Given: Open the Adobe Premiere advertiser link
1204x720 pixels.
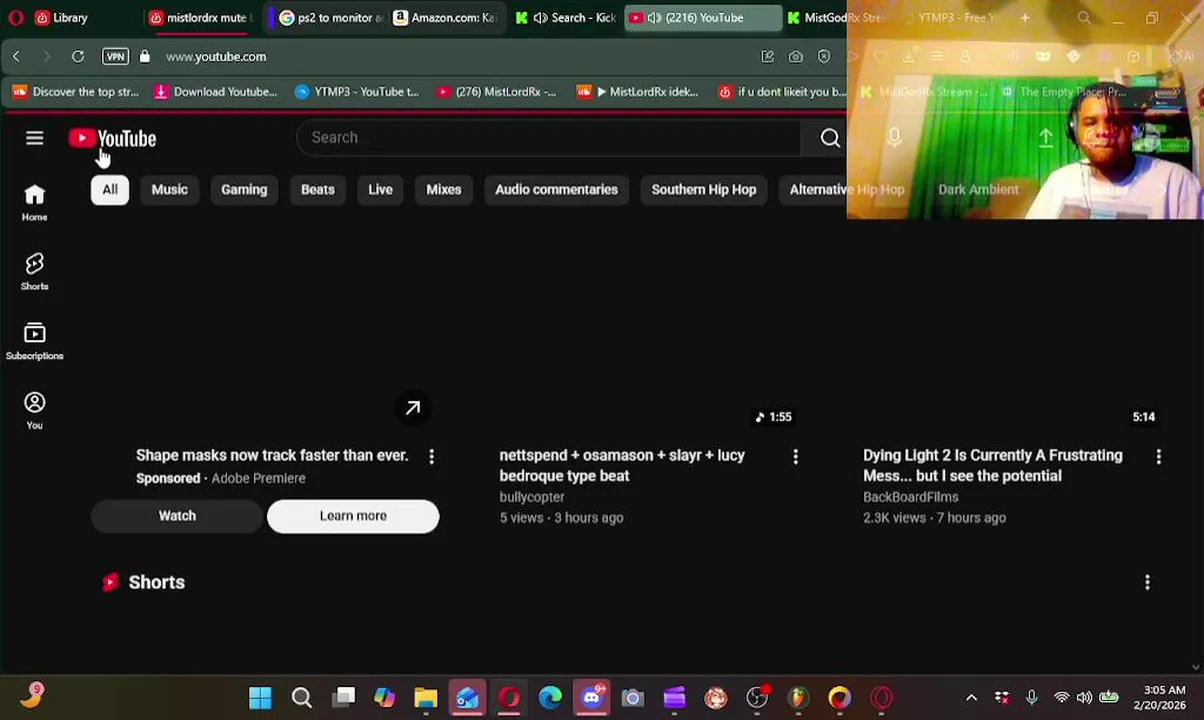Looking at the screenshot, I should (258, 478).
